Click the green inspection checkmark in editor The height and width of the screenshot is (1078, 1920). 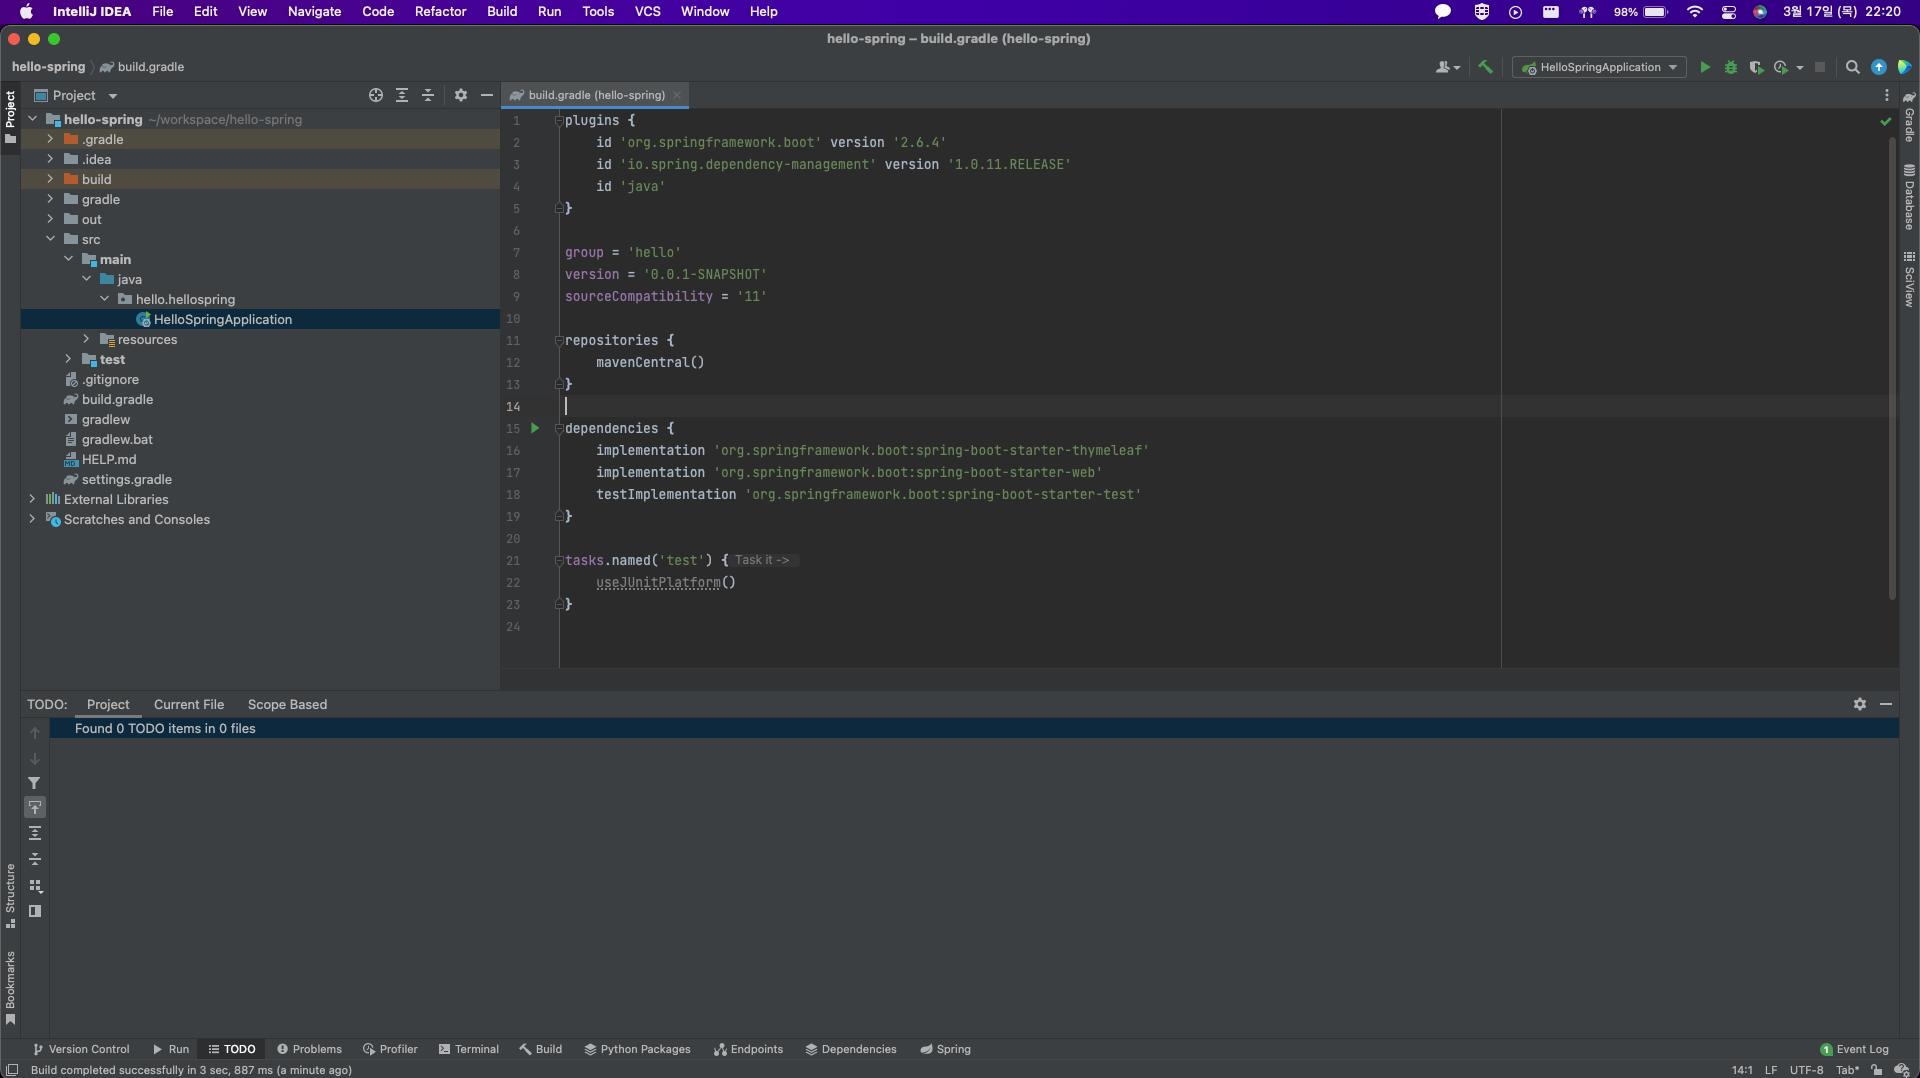(1885, 121)
